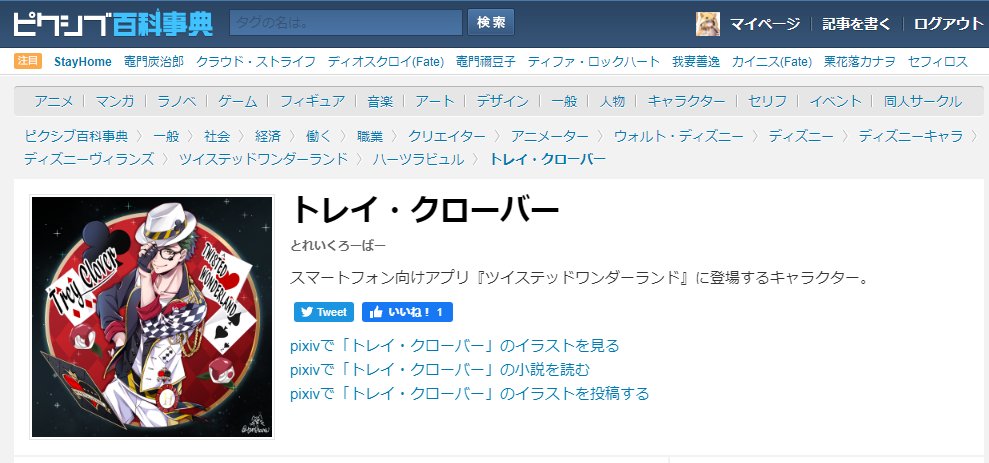Select the キャラクター category menu

coord(686,101)
